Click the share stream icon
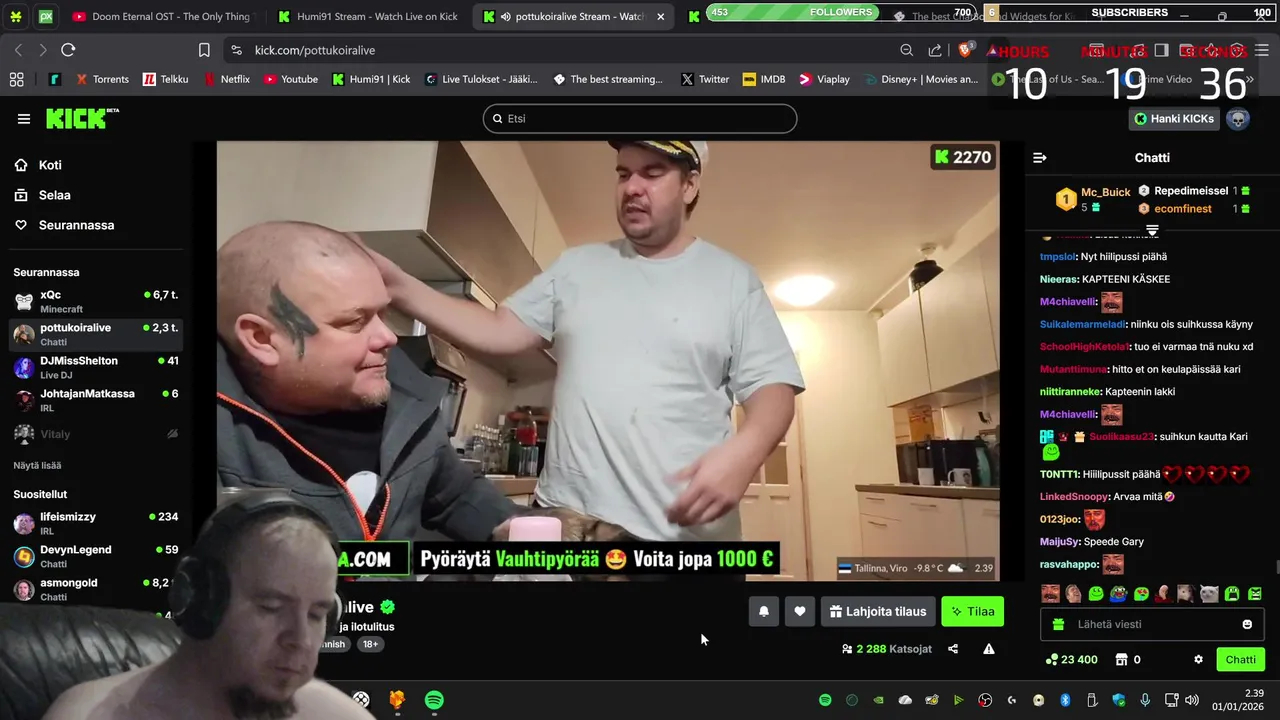 tap(953, 649)
